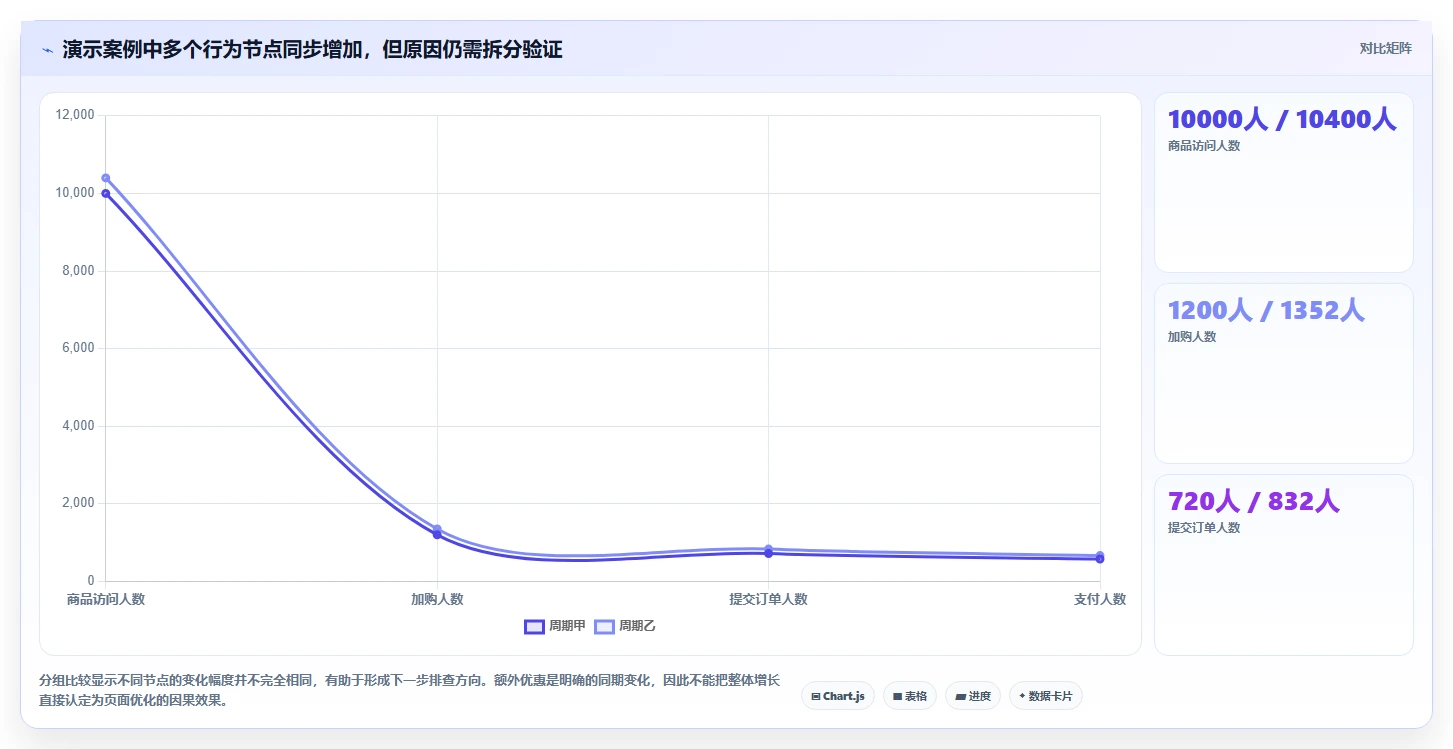
Task: Click the 周期乙 data point at 加购人数
Action: pyautogui.click(x=437, y=529)
